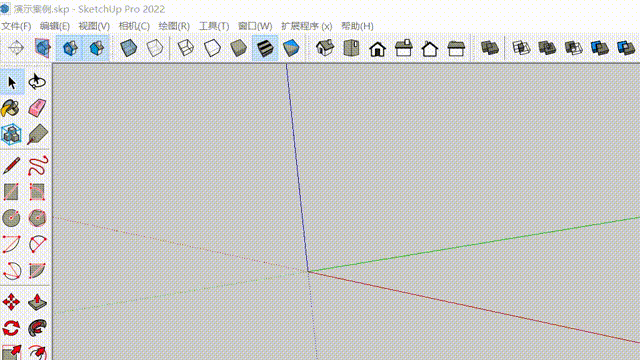Viewport: 640px width, 360px height.
Task: Choose the Rectangle drawing tool
Action: coord(11,192)
